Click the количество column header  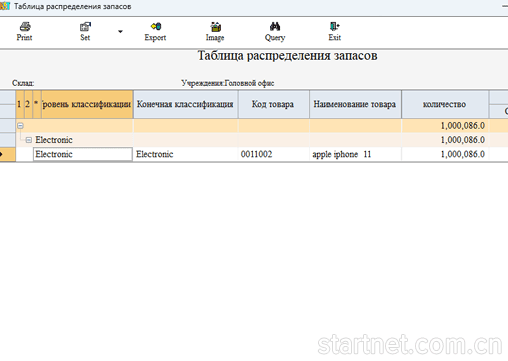click(x=445, y=104)
